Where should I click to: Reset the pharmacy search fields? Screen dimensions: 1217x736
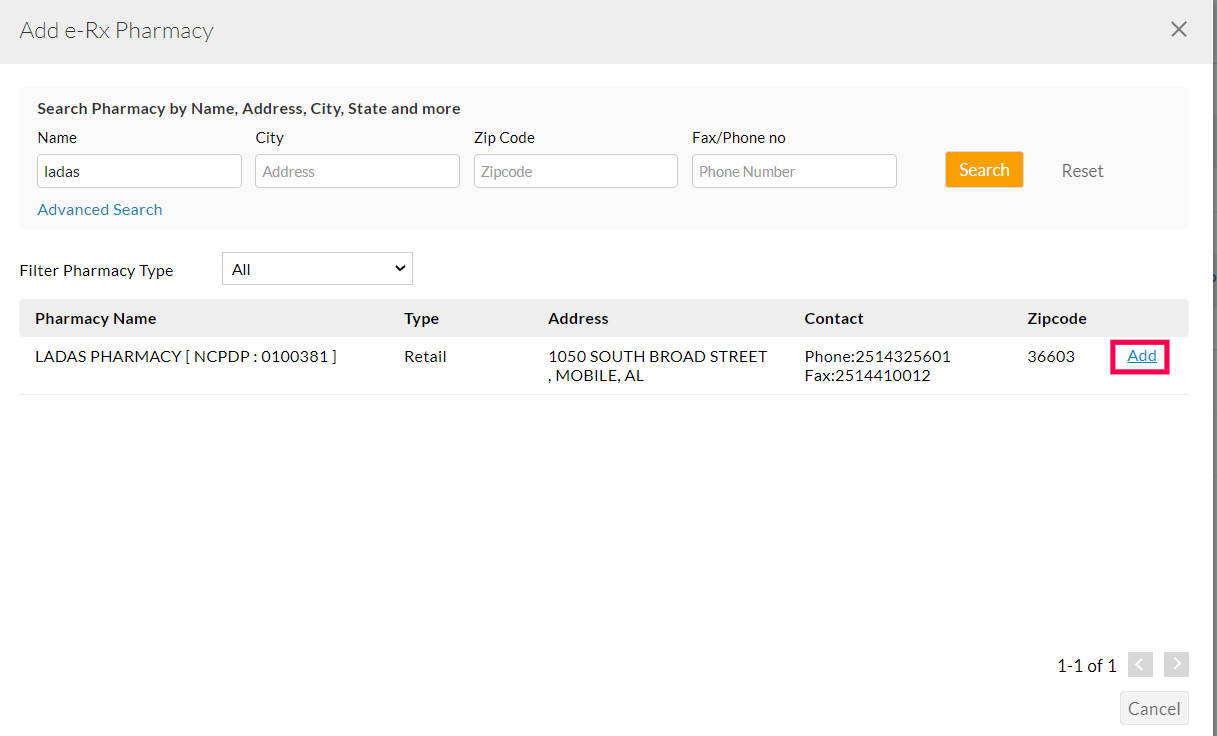pos(1082,171)
